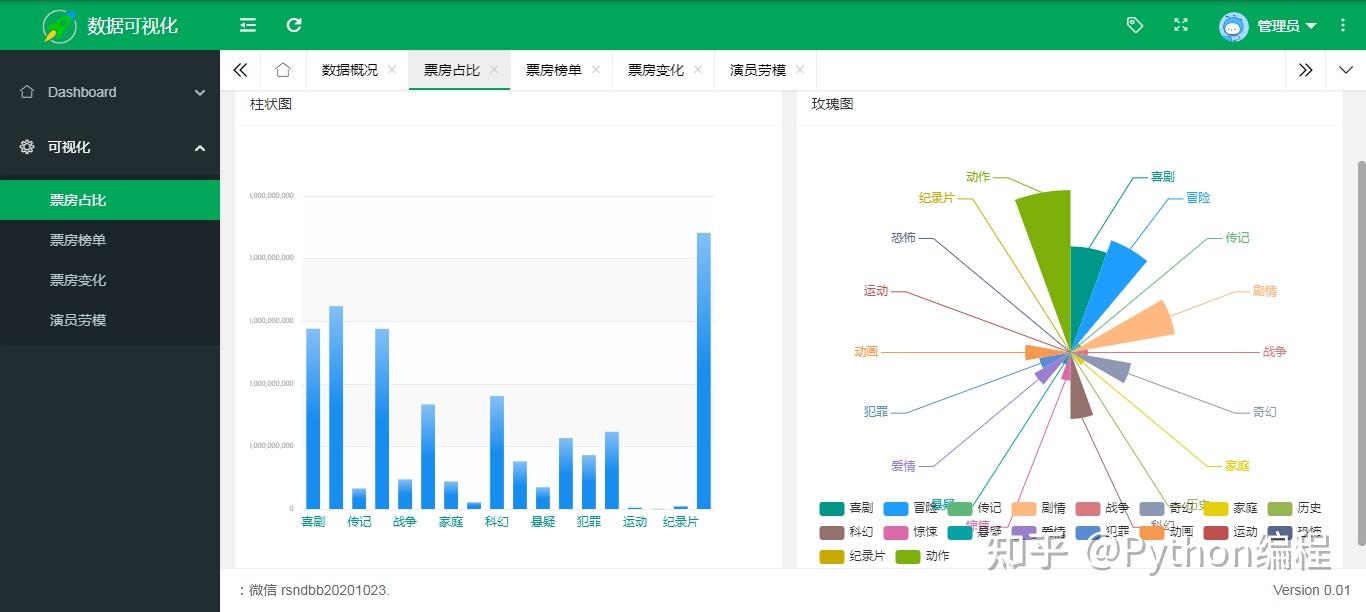Click the refresh icon in the top bar
Image resolution: width=1366 pixels, height=612 pixels.
click(293, 24)
